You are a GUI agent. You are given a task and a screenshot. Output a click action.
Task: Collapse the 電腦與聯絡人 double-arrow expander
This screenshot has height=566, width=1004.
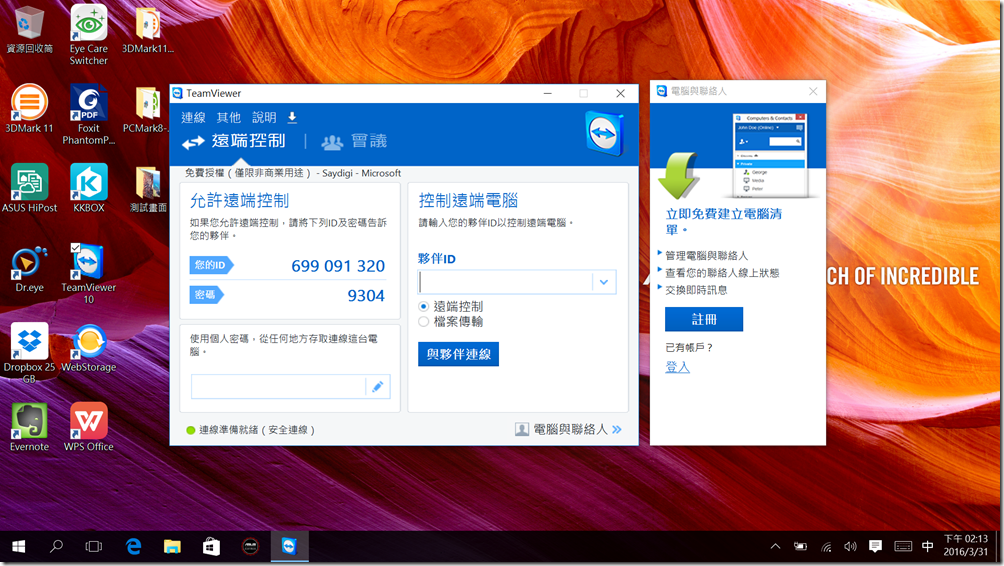pyautogui.click(x=617, y=429)
